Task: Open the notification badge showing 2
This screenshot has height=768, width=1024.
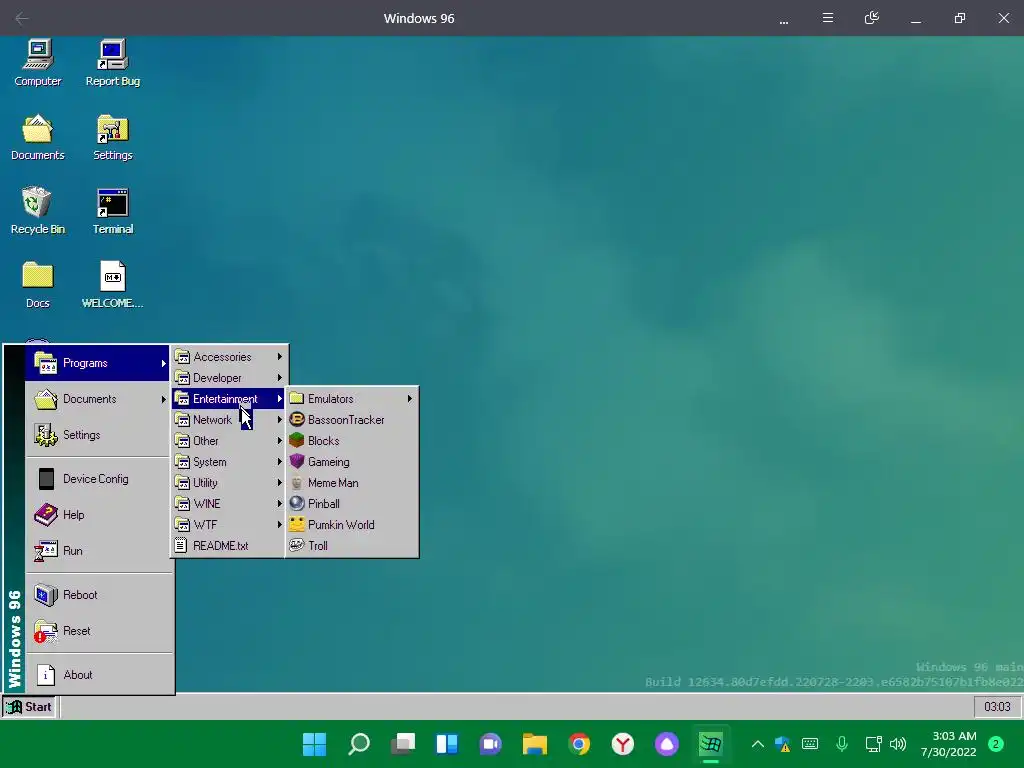Action: tap(996, 744)
